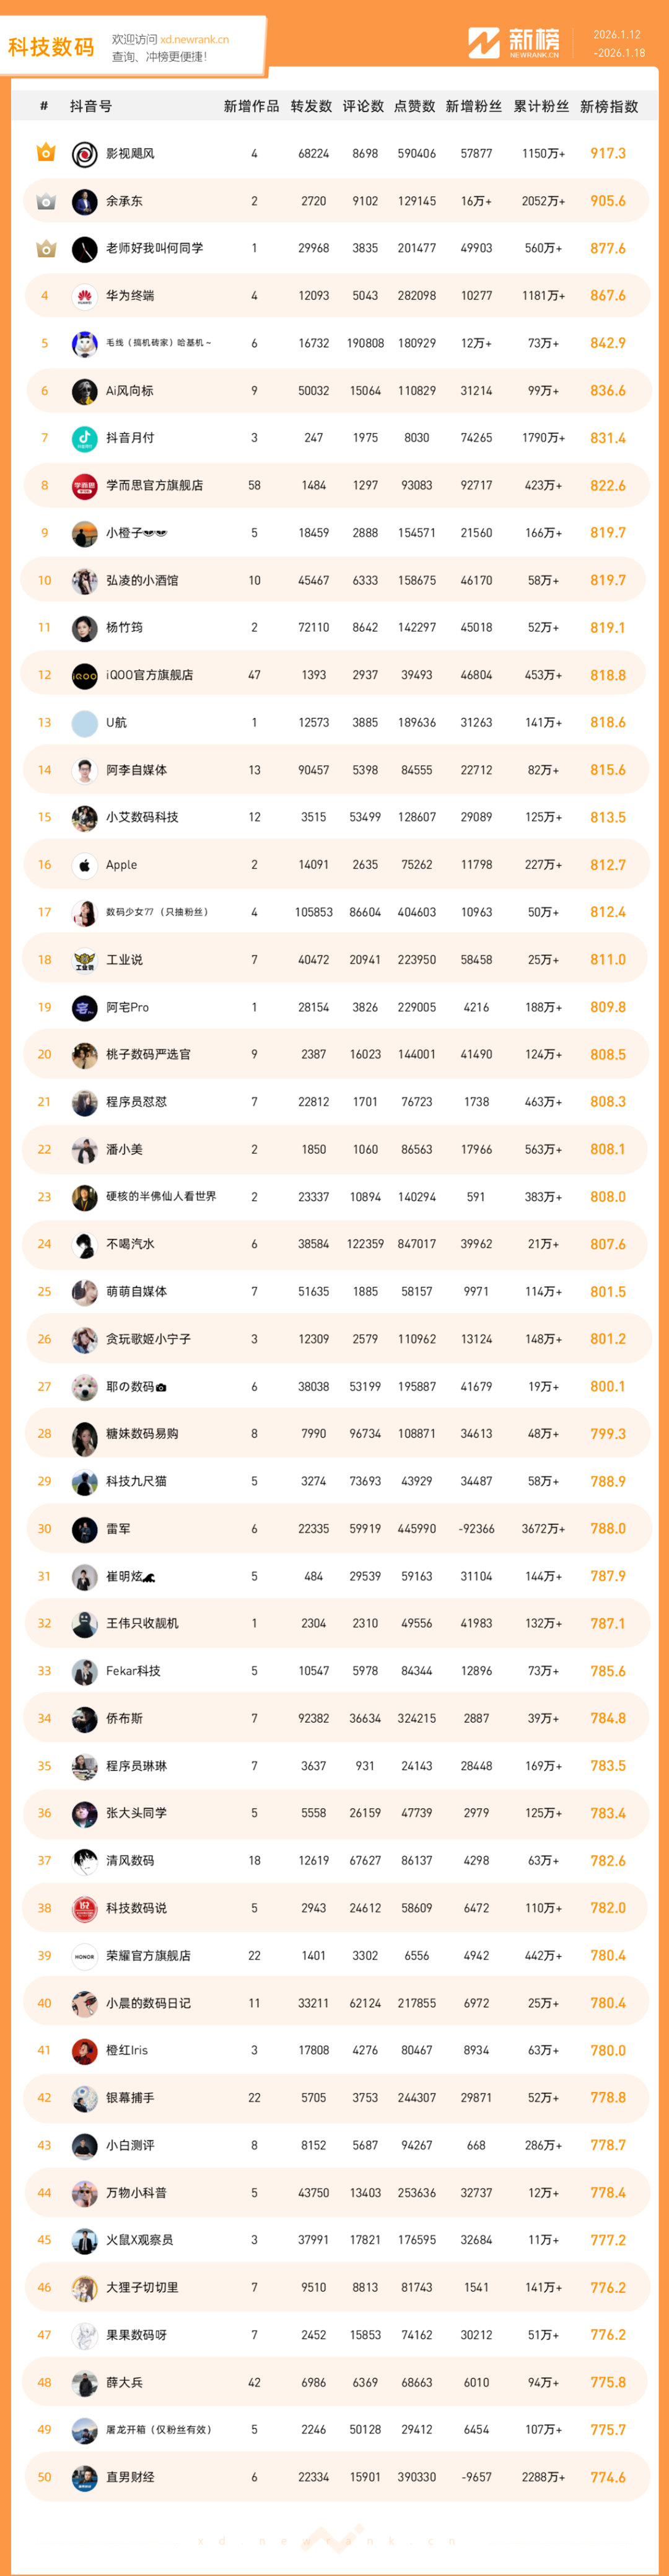The height and width of the screenshot is (2576, 669).
Task: Click the 点赞数 column header
Action: tap(414, 107)
